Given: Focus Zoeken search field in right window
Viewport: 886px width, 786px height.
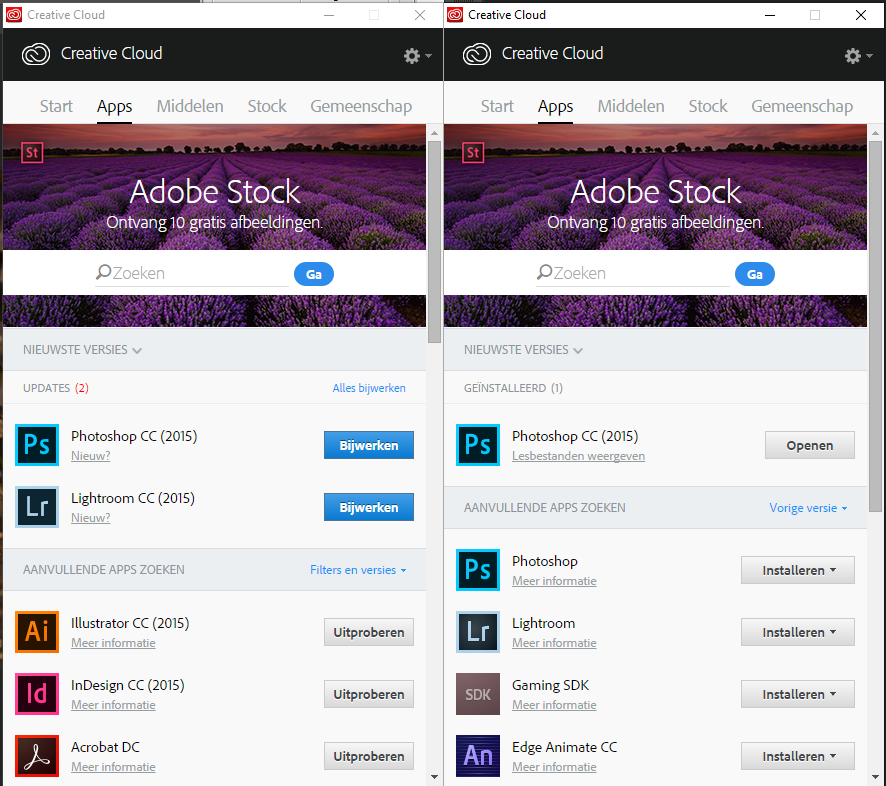Looking at the screenshot, I should 633,273.
